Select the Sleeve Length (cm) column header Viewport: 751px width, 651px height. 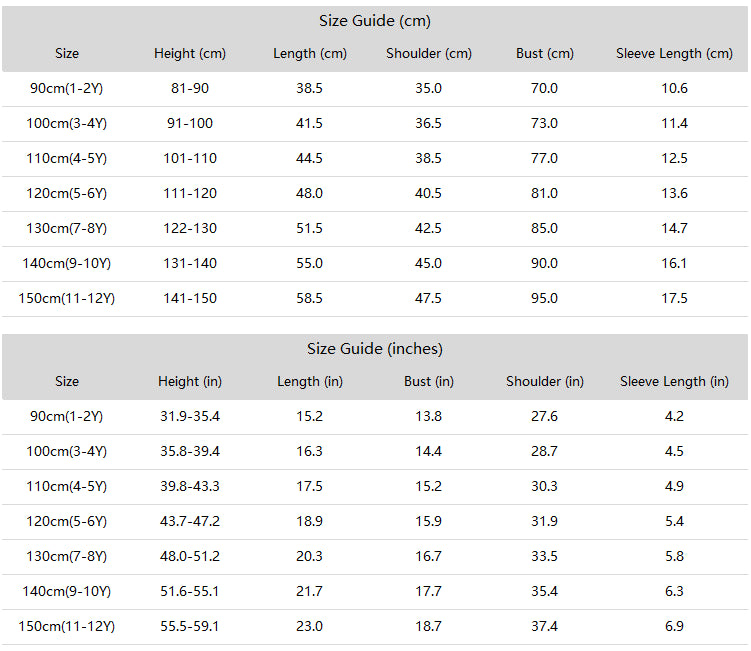pyautogui.click(x=674, y=54)
